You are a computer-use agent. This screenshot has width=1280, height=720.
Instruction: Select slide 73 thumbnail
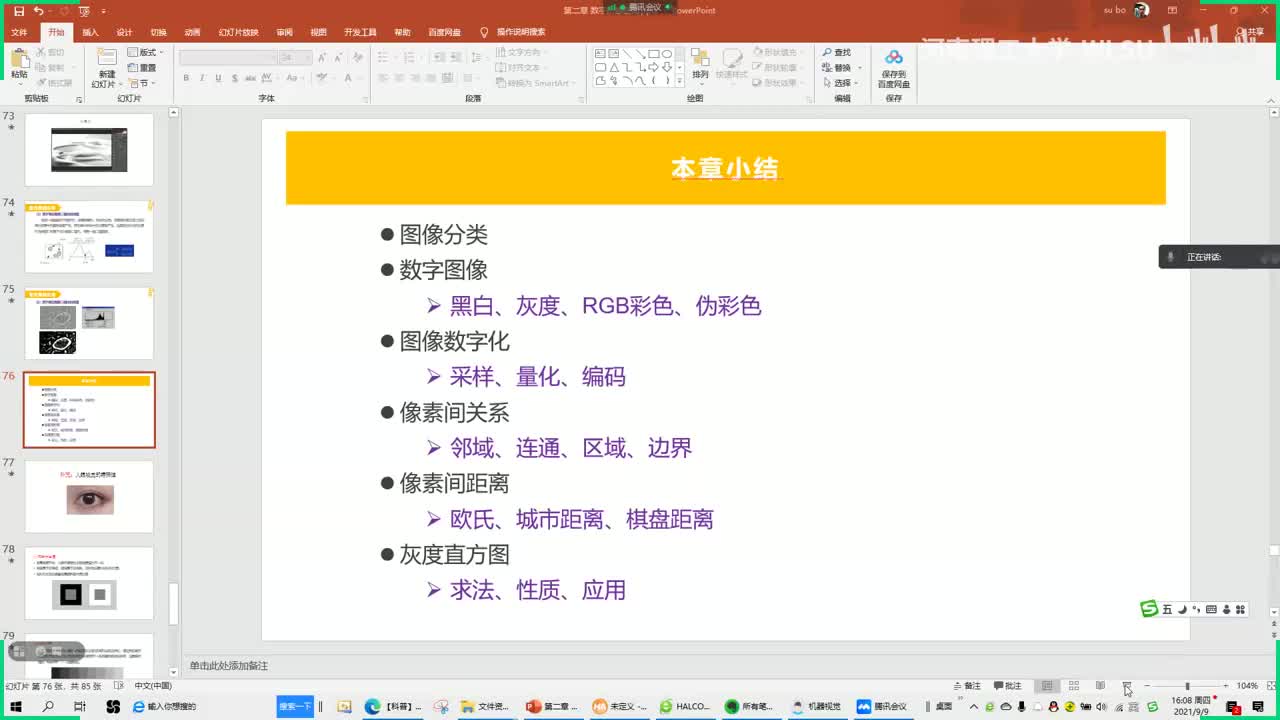[89, 149]
